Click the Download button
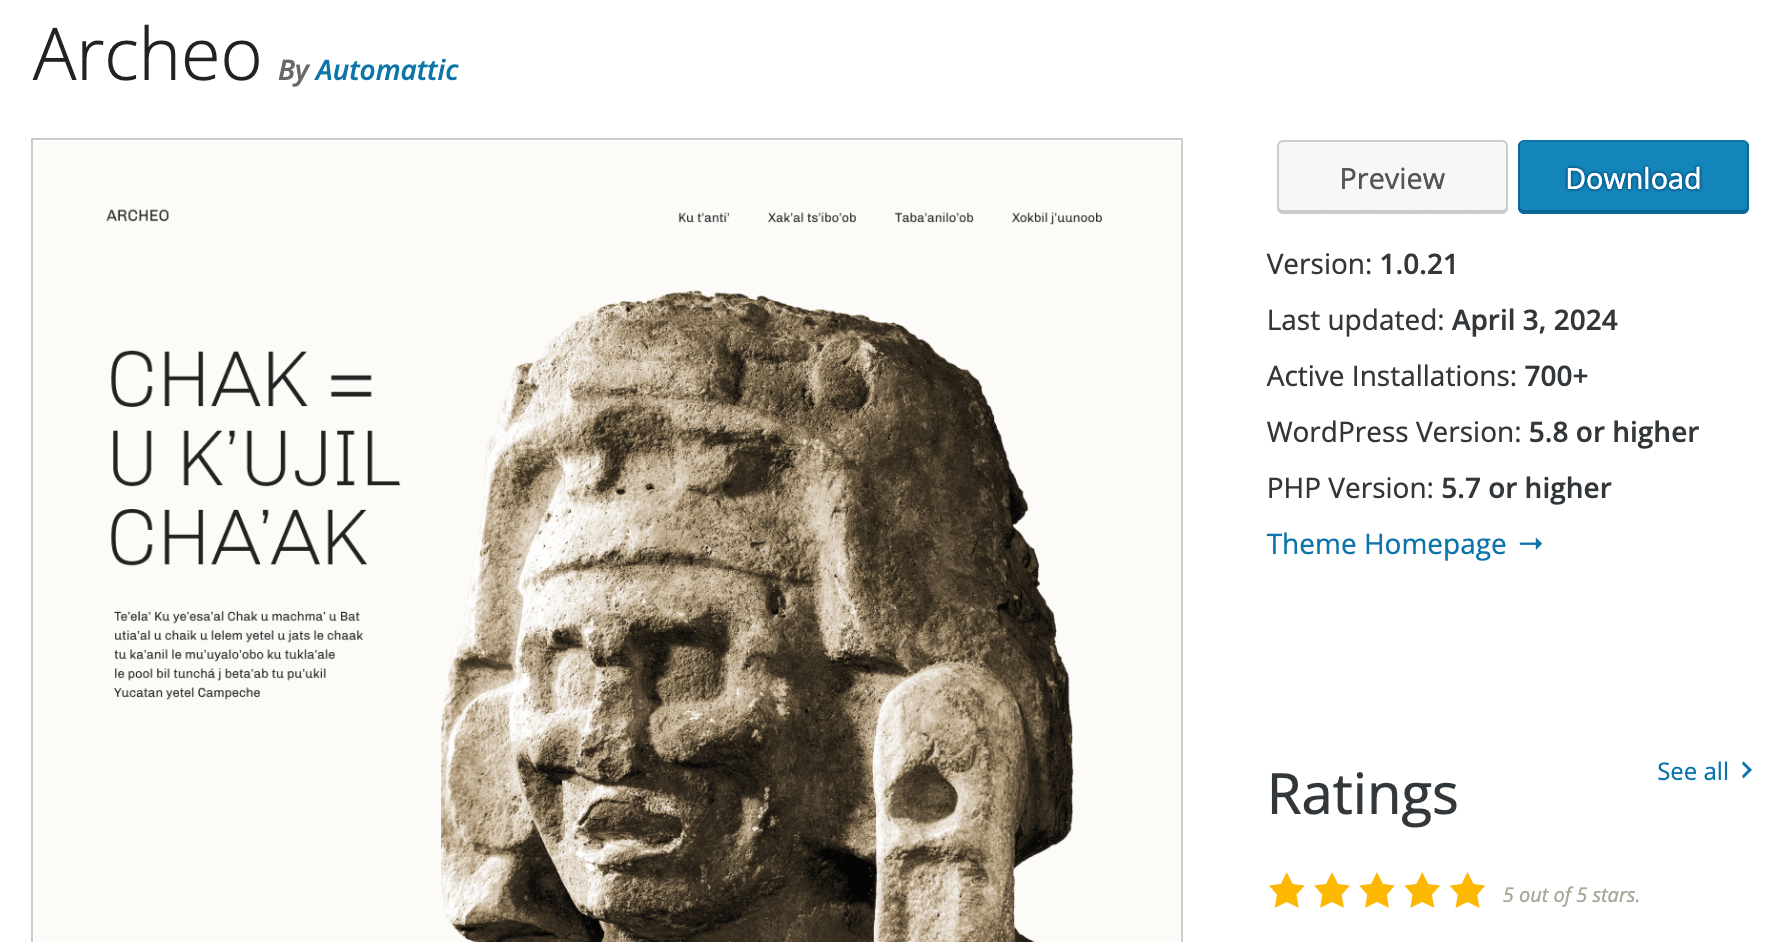This screenshot has height=942, width=1782. tap(1632, 177)
